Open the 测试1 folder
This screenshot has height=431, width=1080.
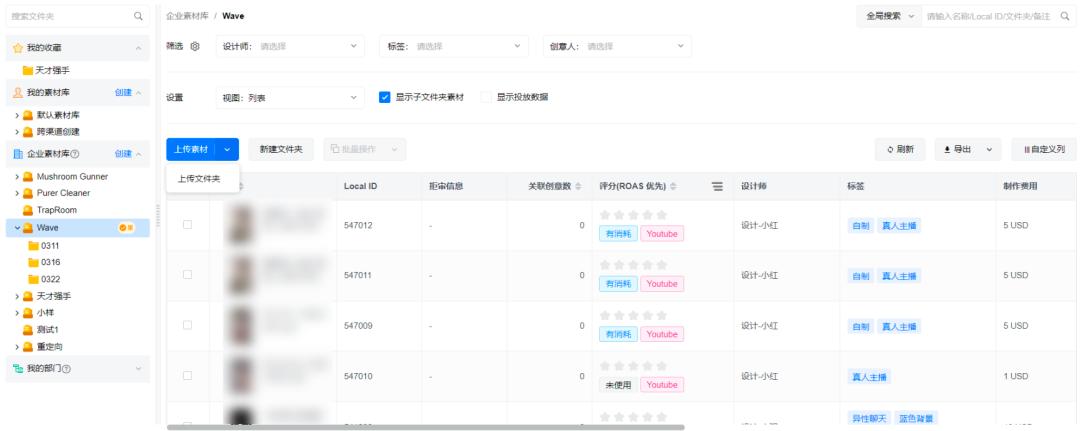[48, 330]
